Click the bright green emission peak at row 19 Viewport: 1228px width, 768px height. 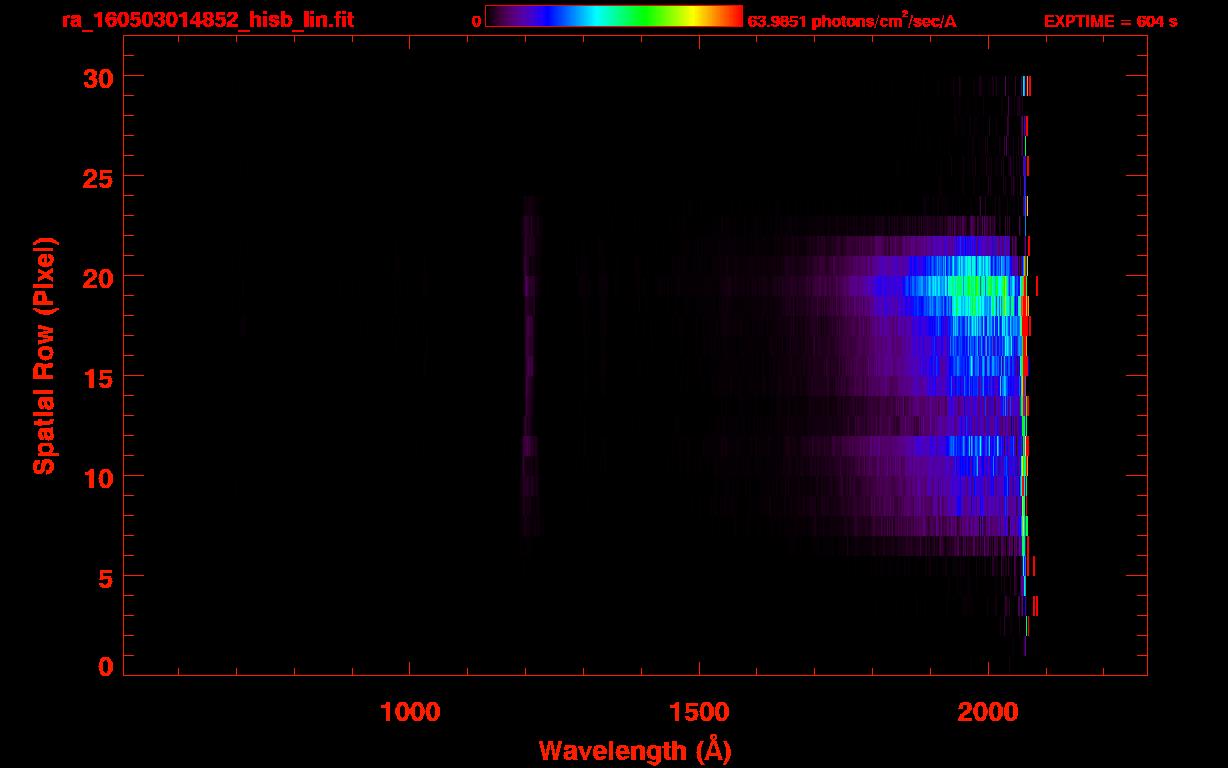click(975, 286)
